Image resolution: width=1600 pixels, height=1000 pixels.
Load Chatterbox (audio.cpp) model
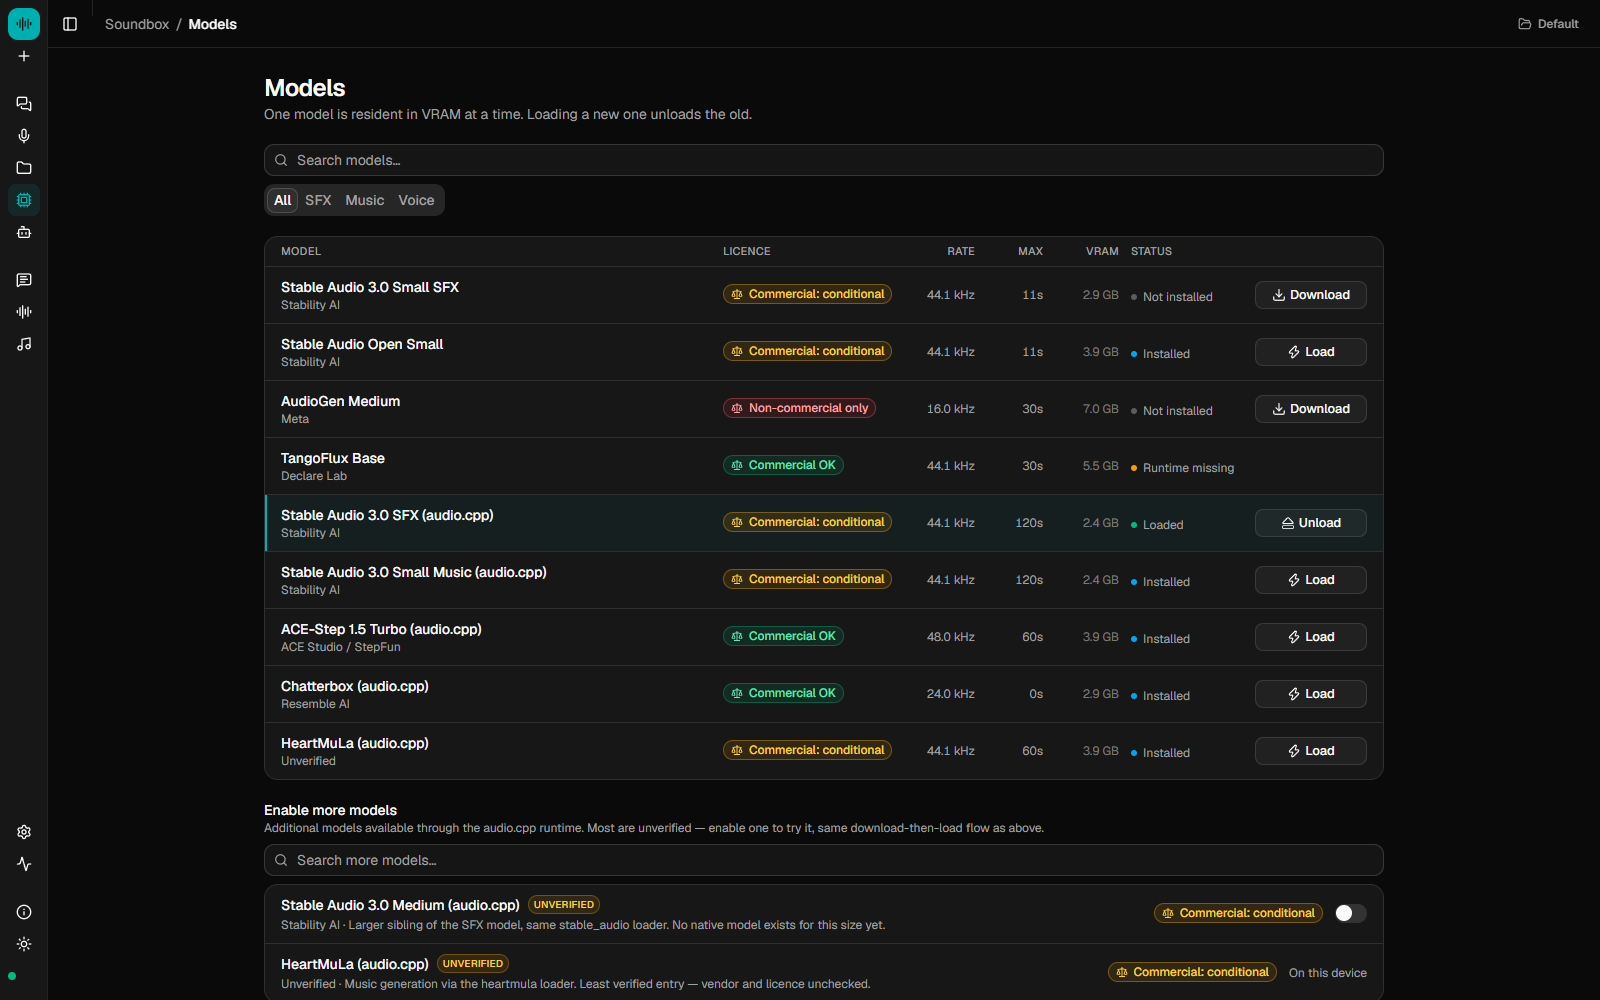click(1310, 694)
